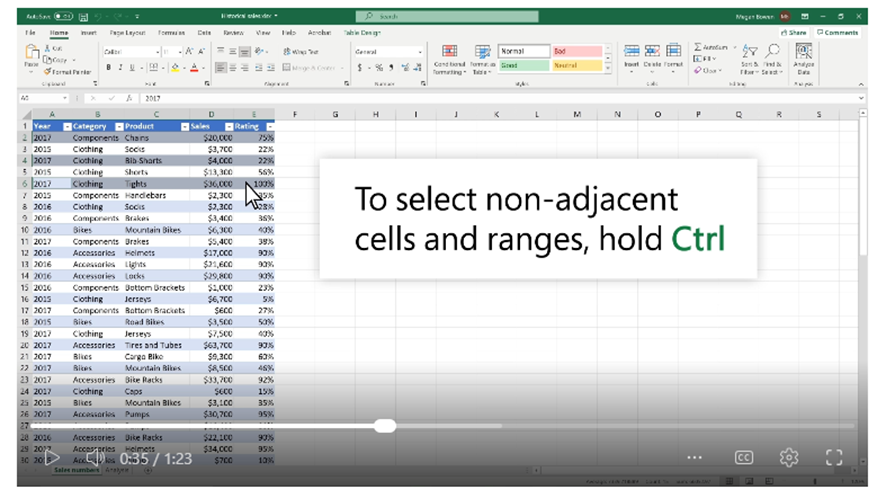886x498 pixels.
Task: Click the video progress slider handle
Action: [385, 426]
